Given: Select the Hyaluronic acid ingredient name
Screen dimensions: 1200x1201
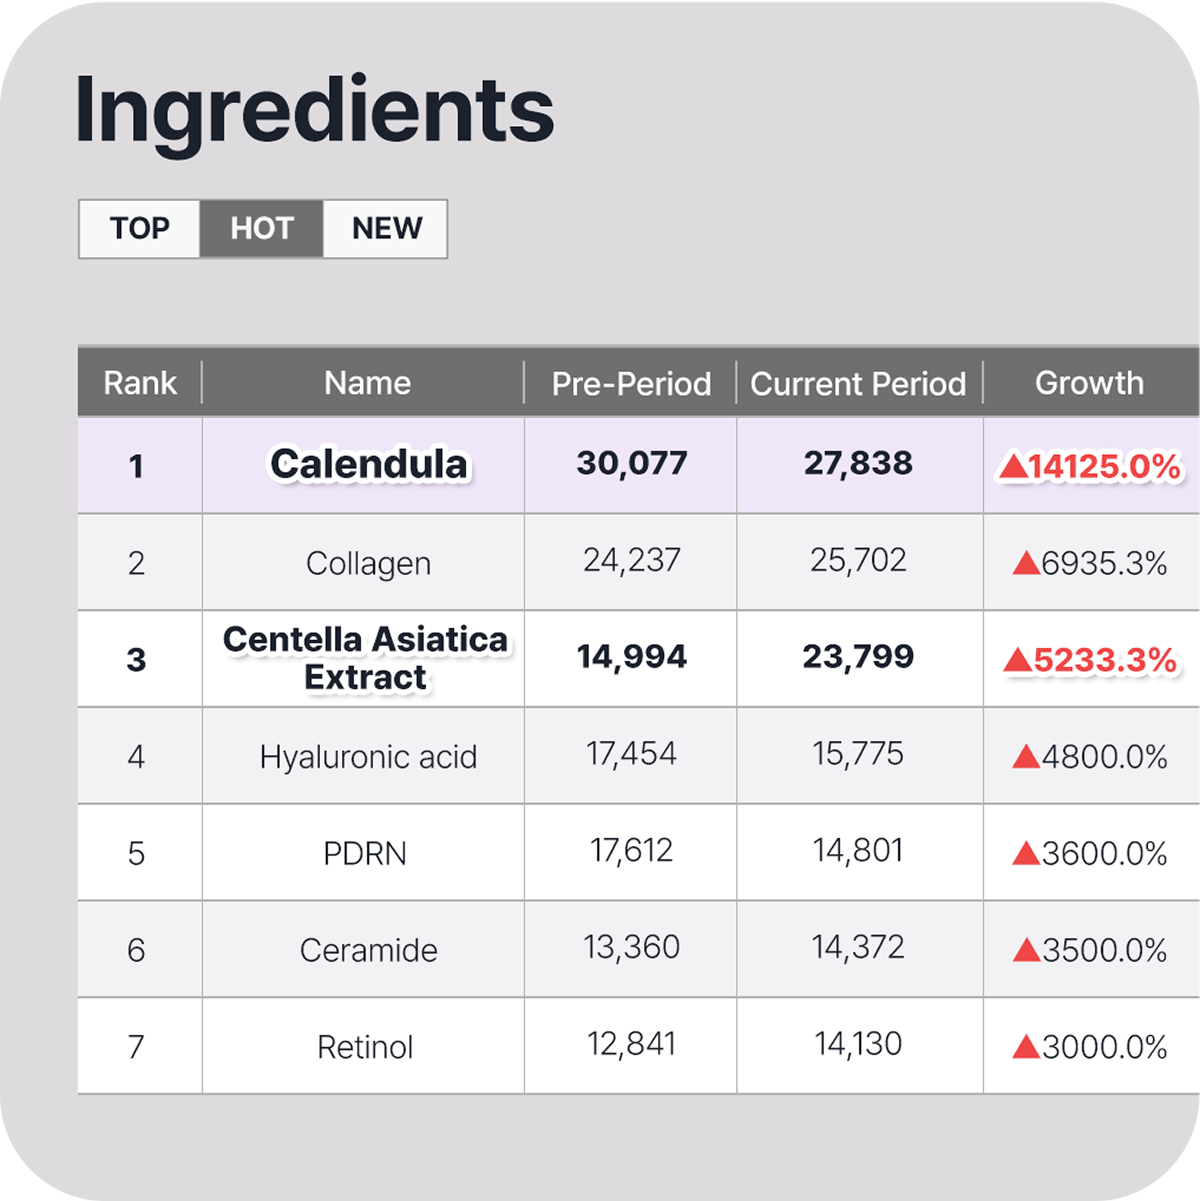Looking at the screenshot, I should (x=368, y=757).
